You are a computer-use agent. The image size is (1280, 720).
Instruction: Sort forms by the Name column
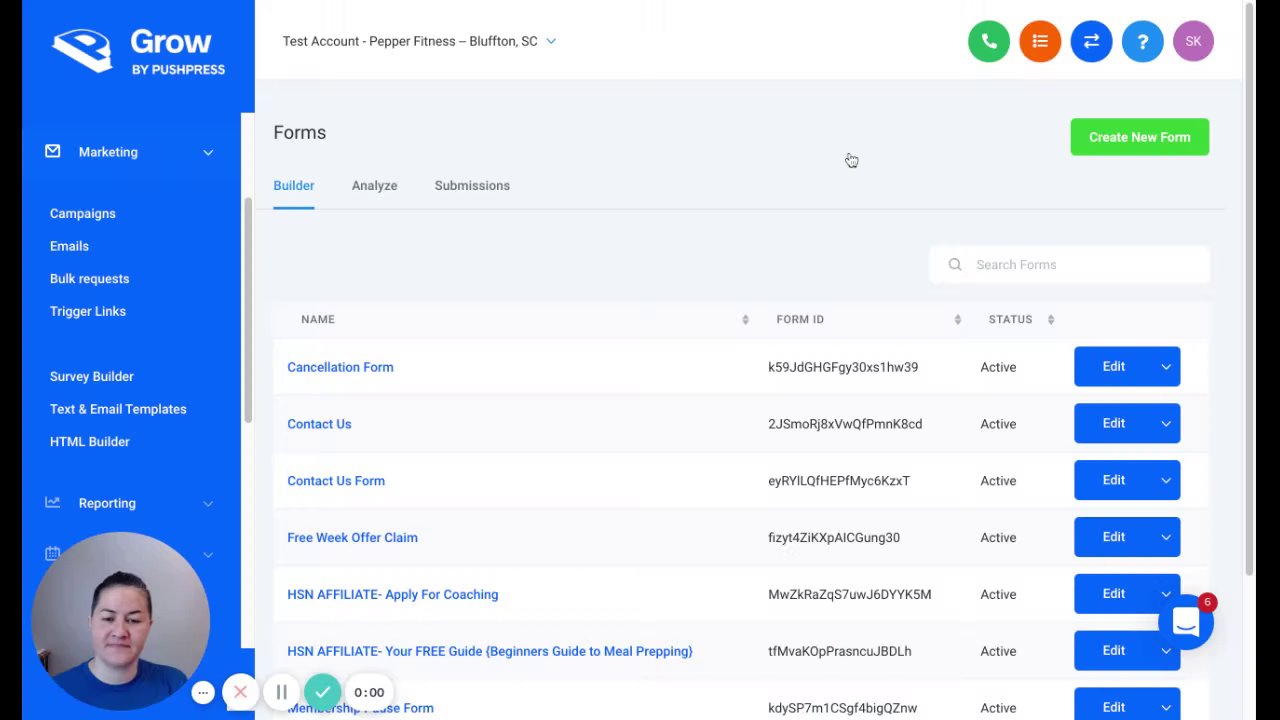(x=745, y=319)
